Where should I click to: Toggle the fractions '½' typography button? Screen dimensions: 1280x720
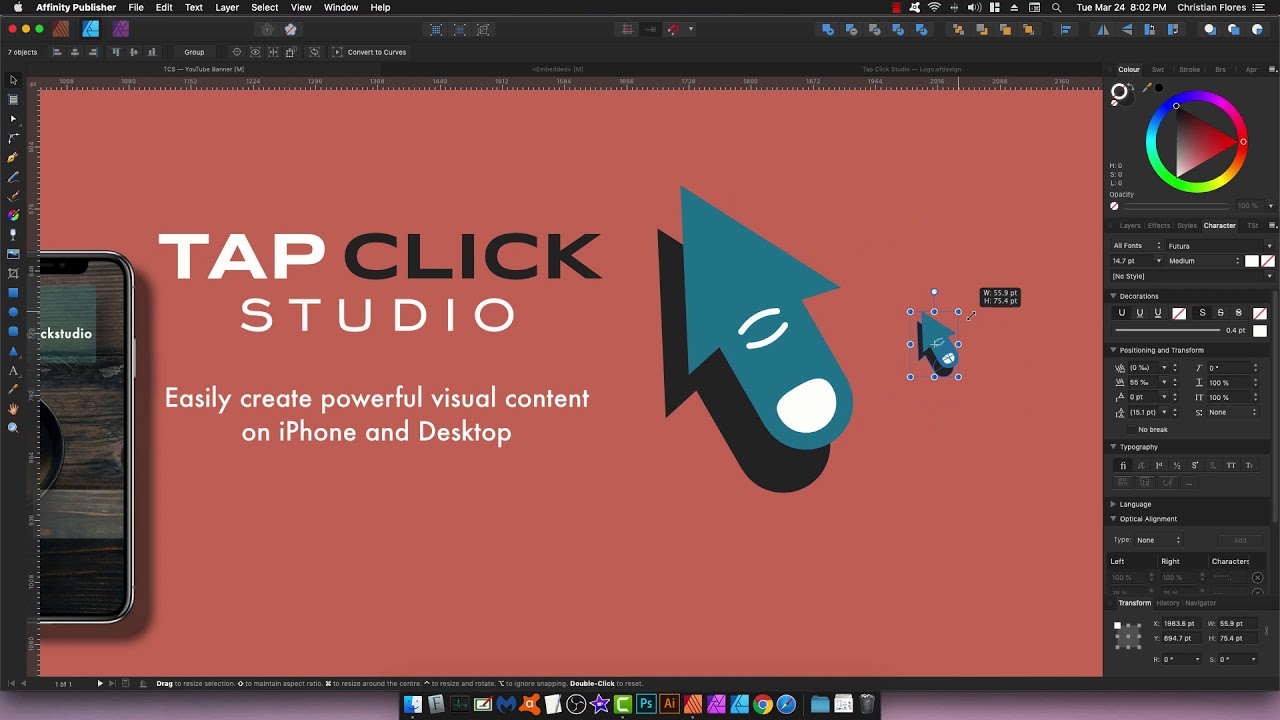(1177, 465)
